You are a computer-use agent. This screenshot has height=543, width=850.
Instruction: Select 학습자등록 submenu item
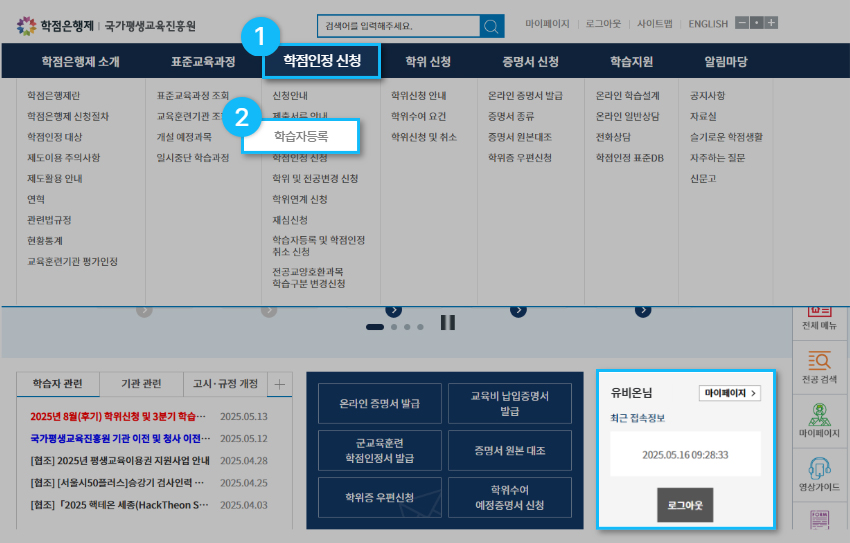point(301,136)
